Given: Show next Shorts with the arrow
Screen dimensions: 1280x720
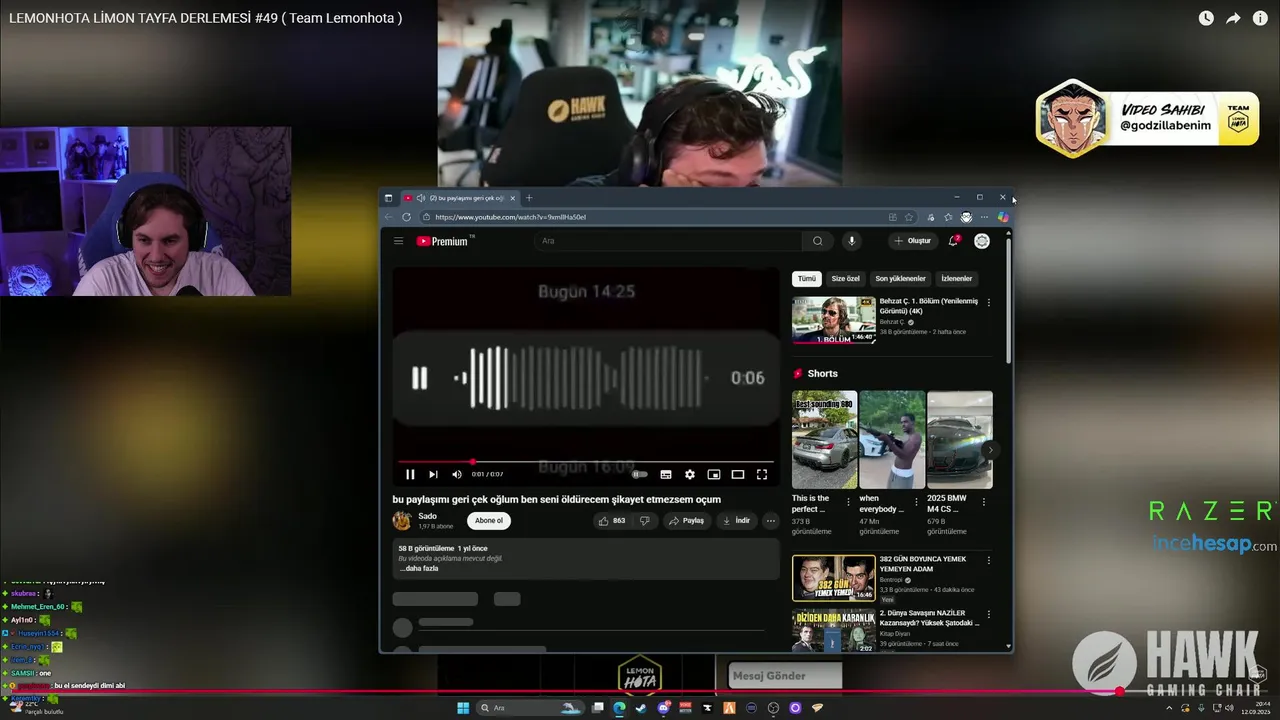Looking at the screenshot, I should coord(990,450).
